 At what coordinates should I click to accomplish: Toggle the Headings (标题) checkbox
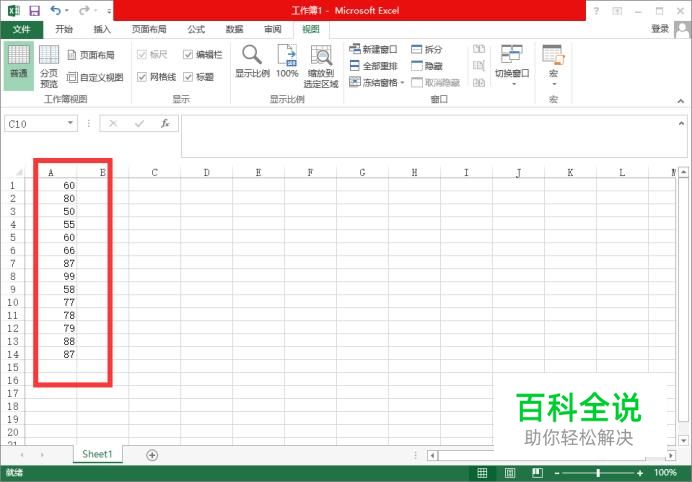[x=188, y=77]
